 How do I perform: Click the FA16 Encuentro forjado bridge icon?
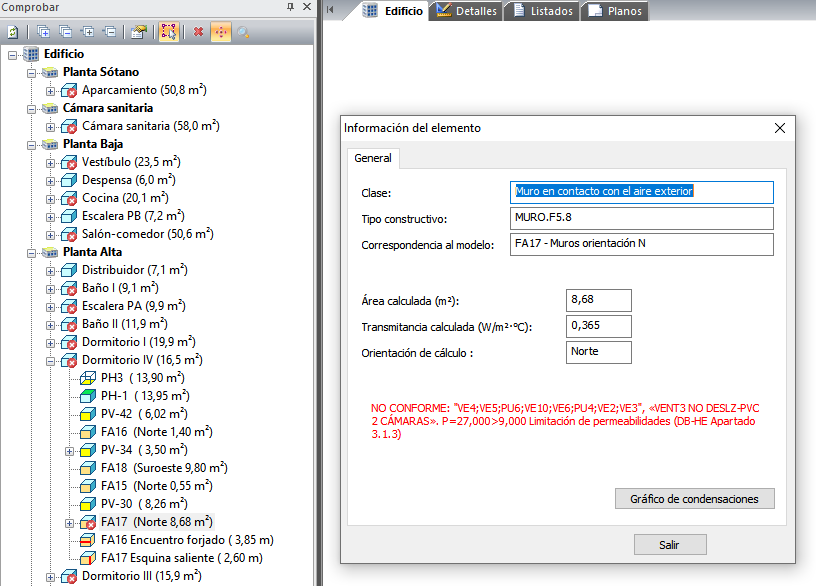[x=87, y=540]
